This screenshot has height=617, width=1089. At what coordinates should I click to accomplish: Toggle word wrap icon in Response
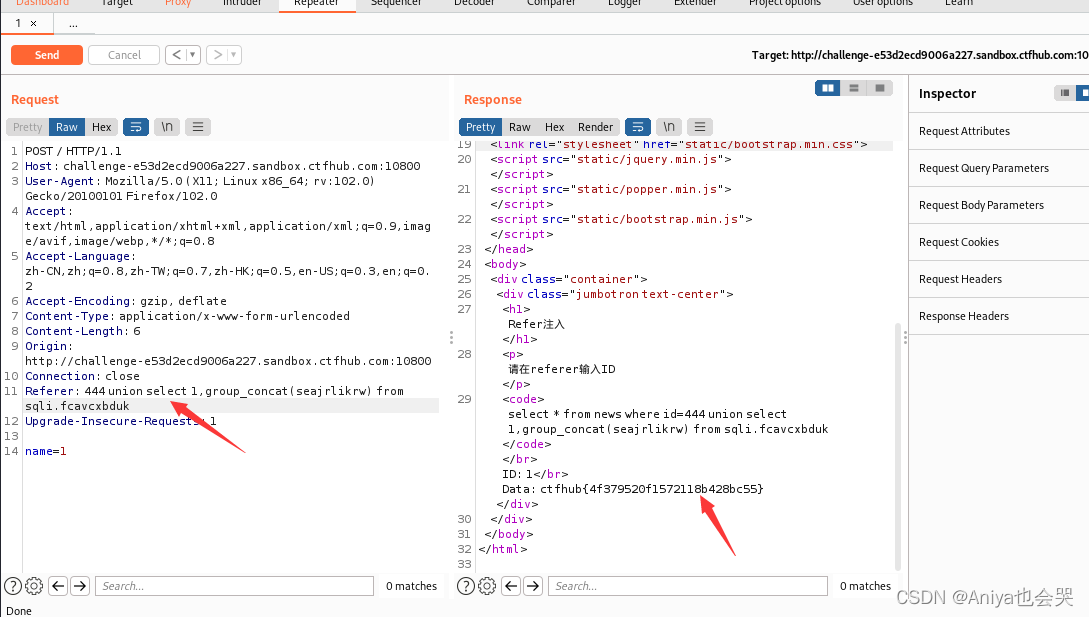tap(638, 127)
